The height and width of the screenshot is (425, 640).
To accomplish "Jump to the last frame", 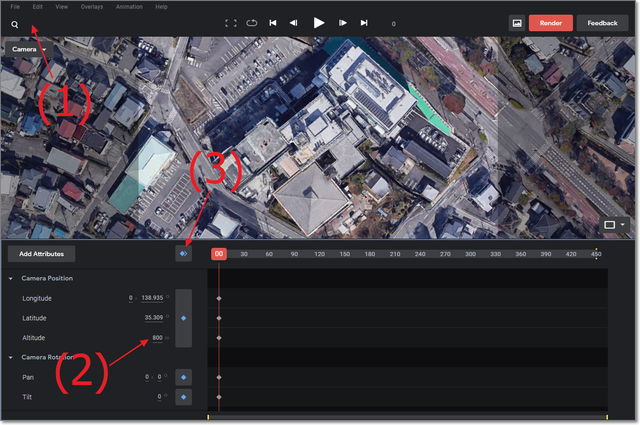I will pyautogui.click(x=364, y=23).
